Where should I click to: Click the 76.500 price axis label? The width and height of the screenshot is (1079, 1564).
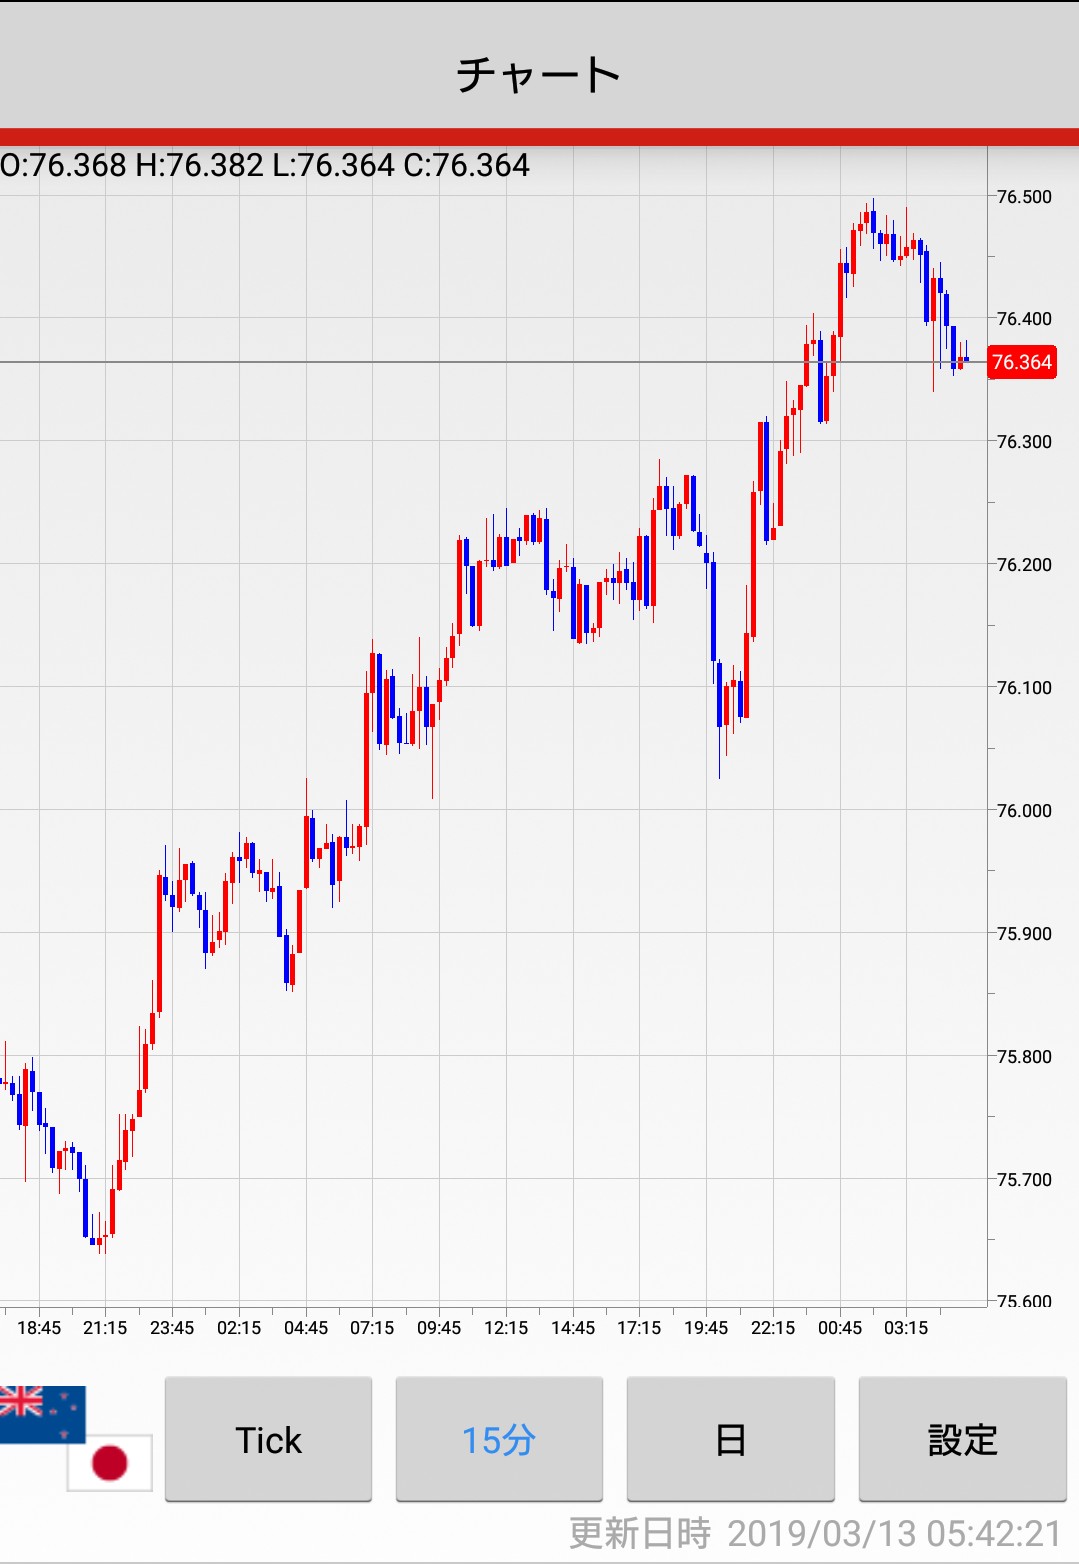pos(1024,197)
